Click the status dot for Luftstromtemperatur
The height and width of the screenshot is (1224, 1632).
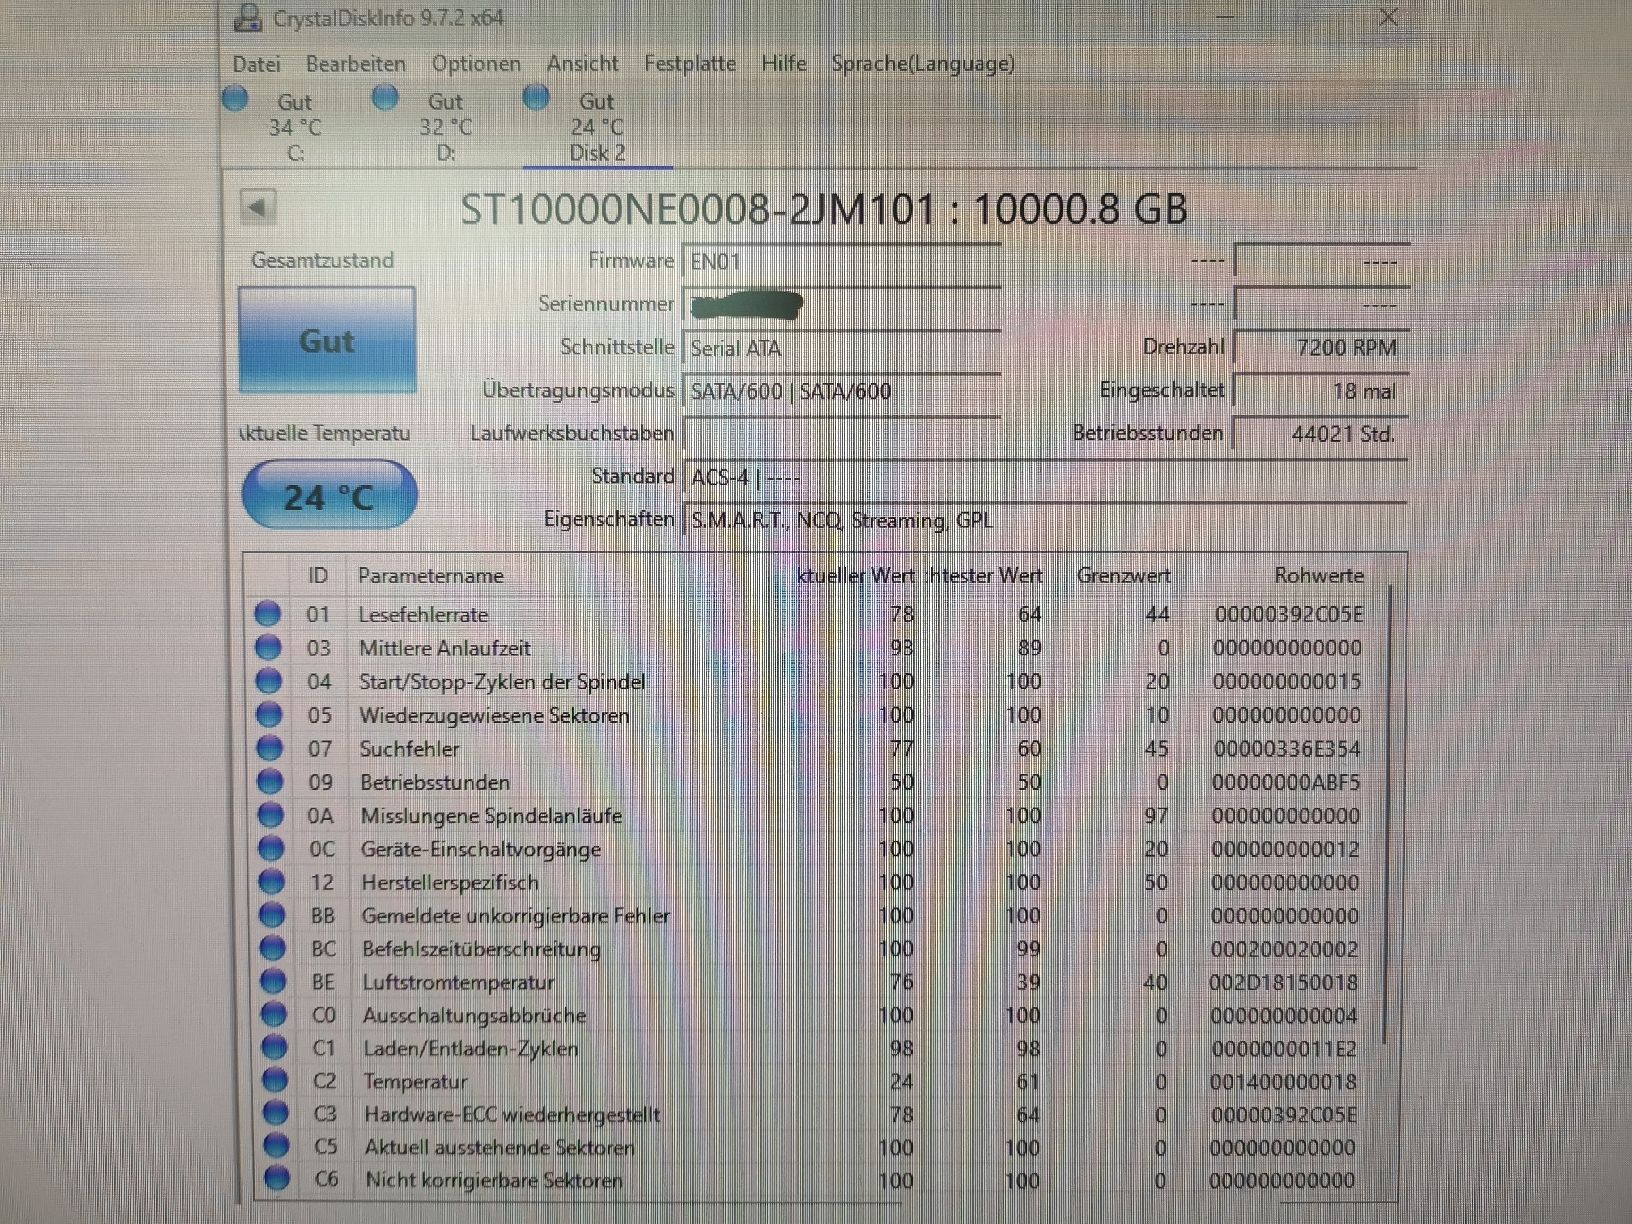point(273,982)
